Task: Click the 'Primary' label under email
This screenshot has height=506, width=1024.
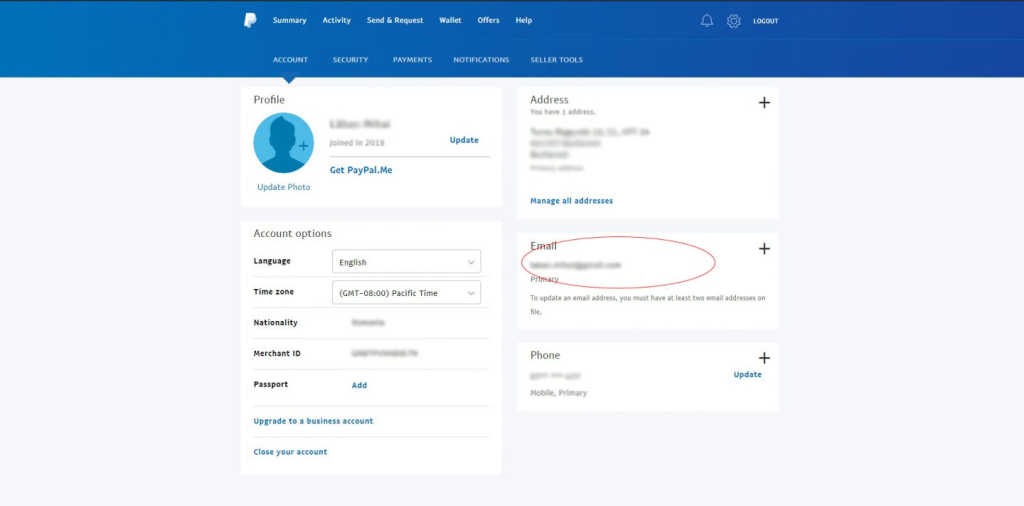Action: pyautogui.click(x=545, y=279)
